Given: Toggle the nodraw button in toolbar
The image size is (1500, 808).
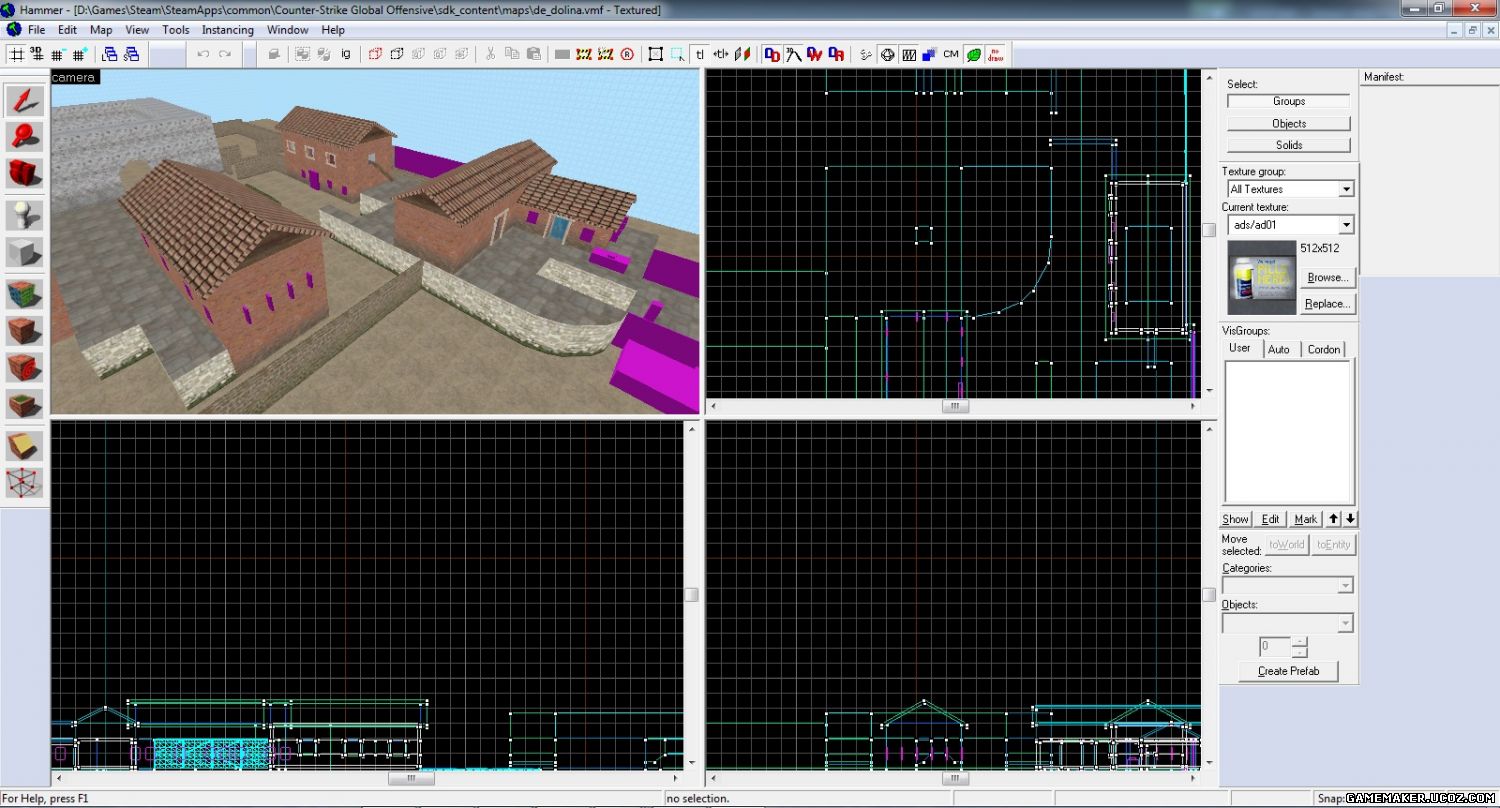Looking at the screenshot, I should (996, 54).
